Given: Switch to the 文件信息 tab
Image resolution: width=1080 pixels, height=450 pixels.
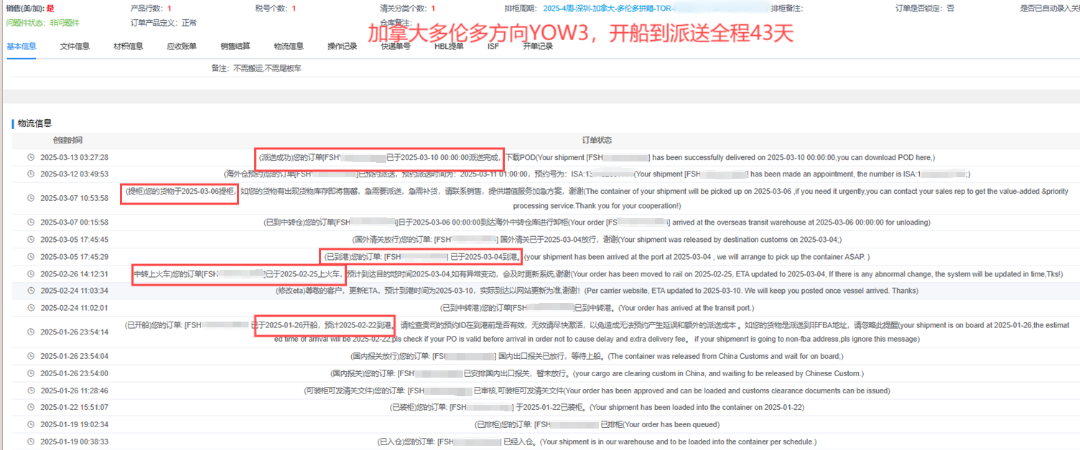Looking at the screenshot, I should pos(74,47).
